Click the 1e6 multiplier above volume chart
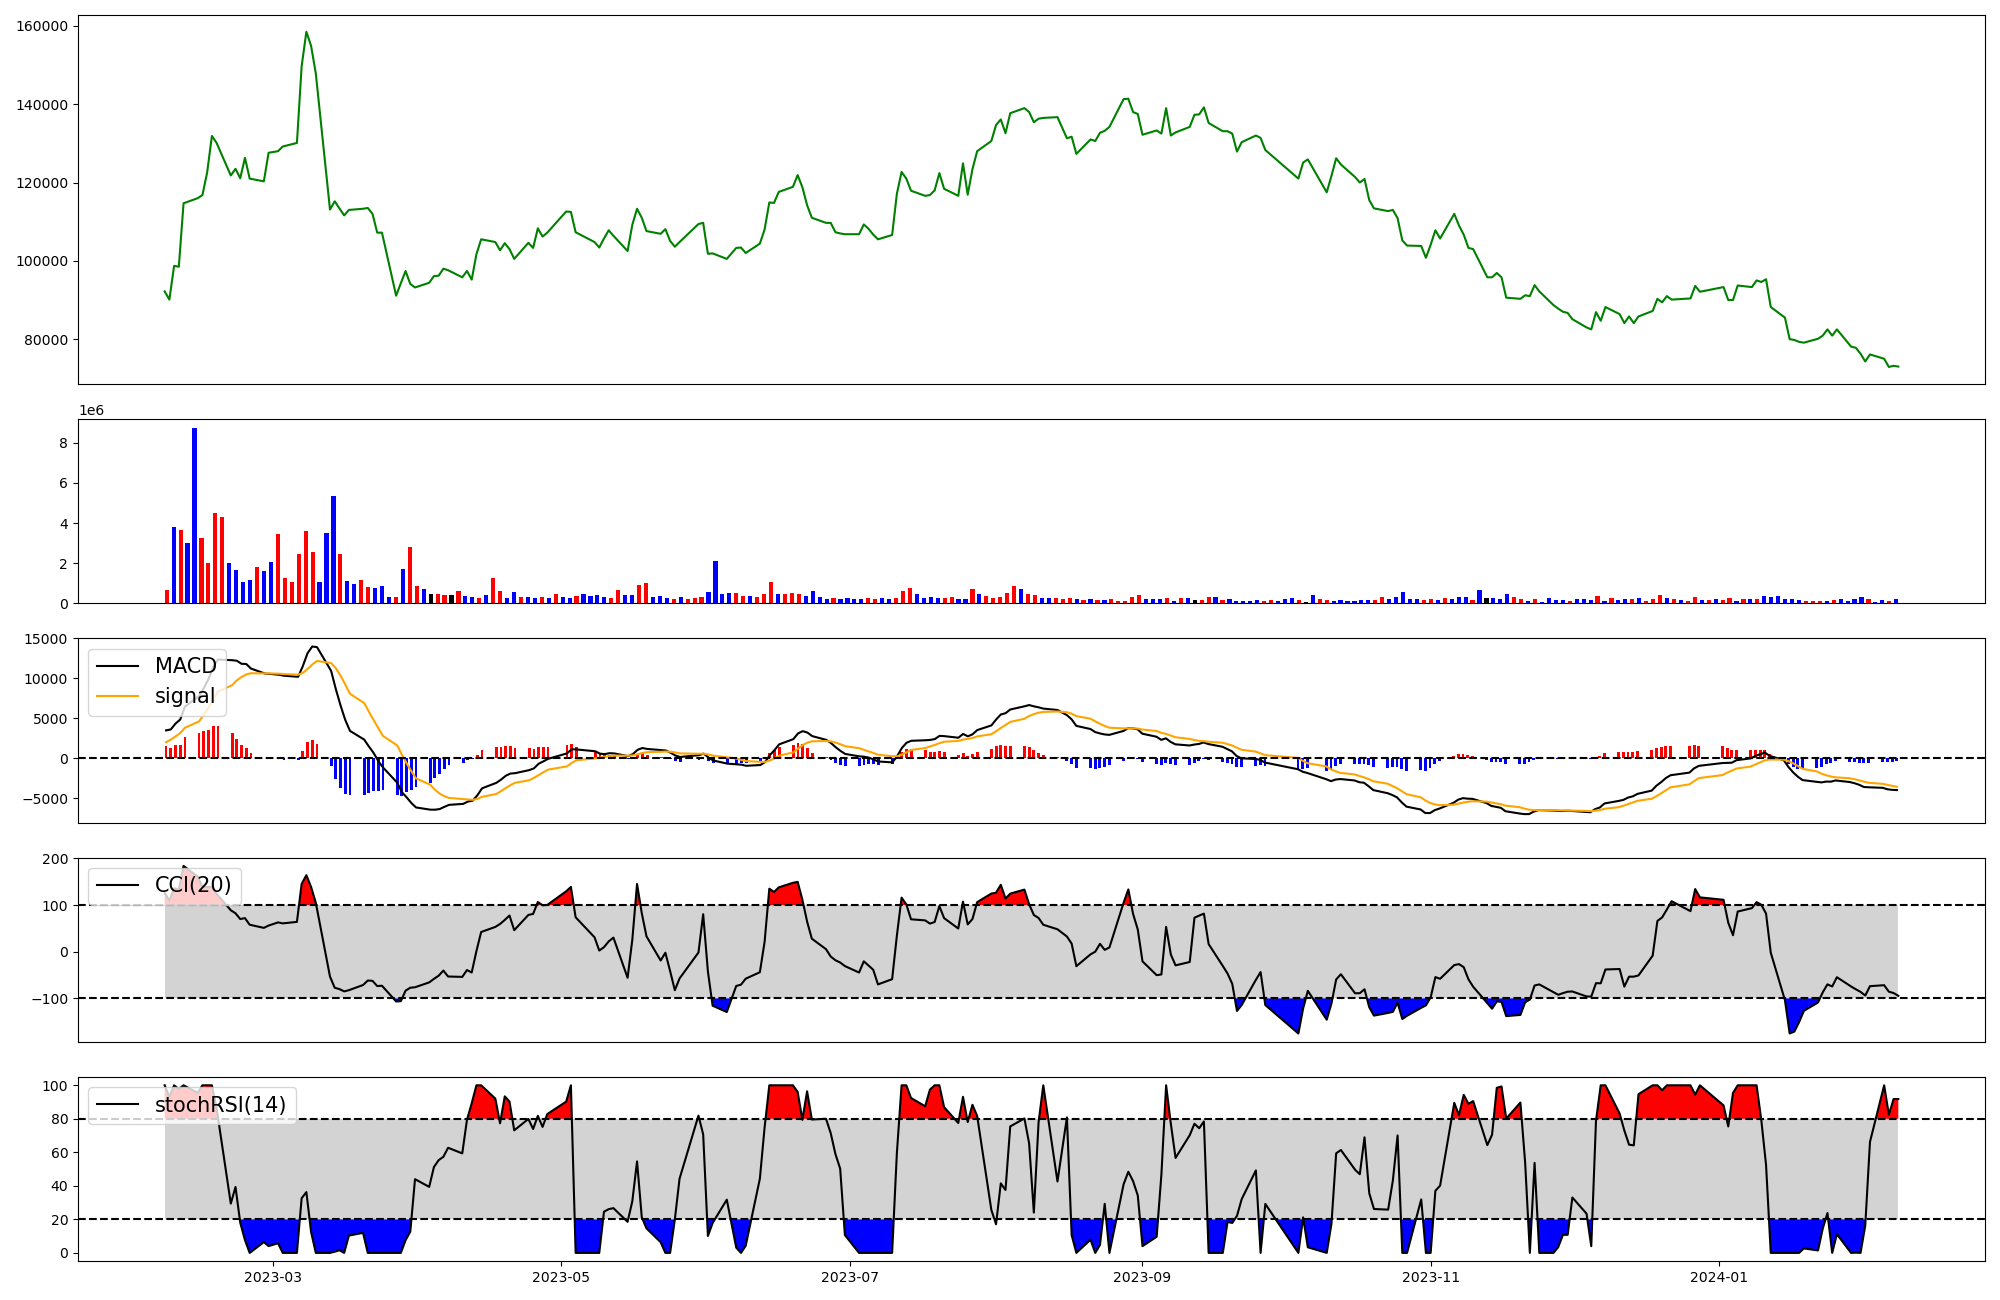 [x=91, y=411]
